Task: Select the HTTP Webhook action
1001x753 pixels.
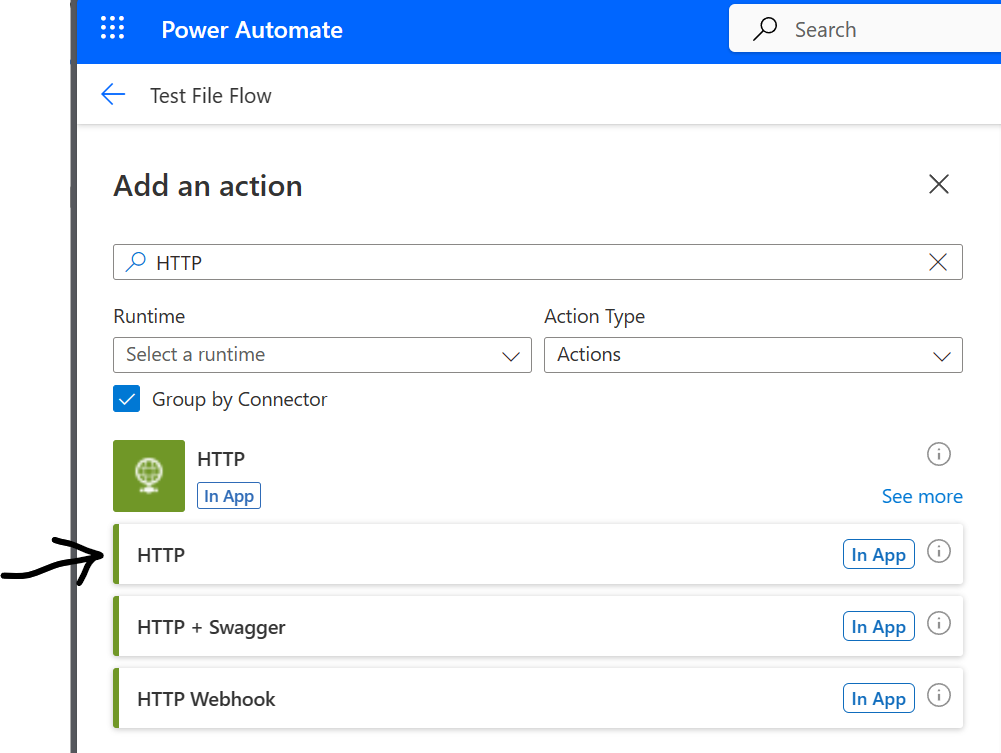Action: (x=538, y=698)
